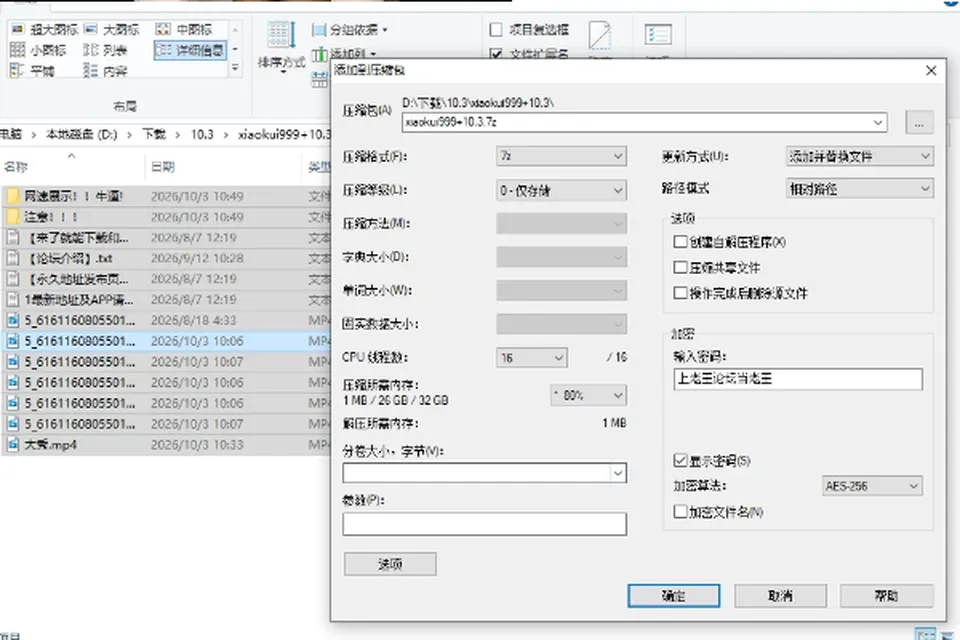The width and height of the screenshot is (960, 640).
Task: Click the 输入密码 password field
Action: coord(798,379)
